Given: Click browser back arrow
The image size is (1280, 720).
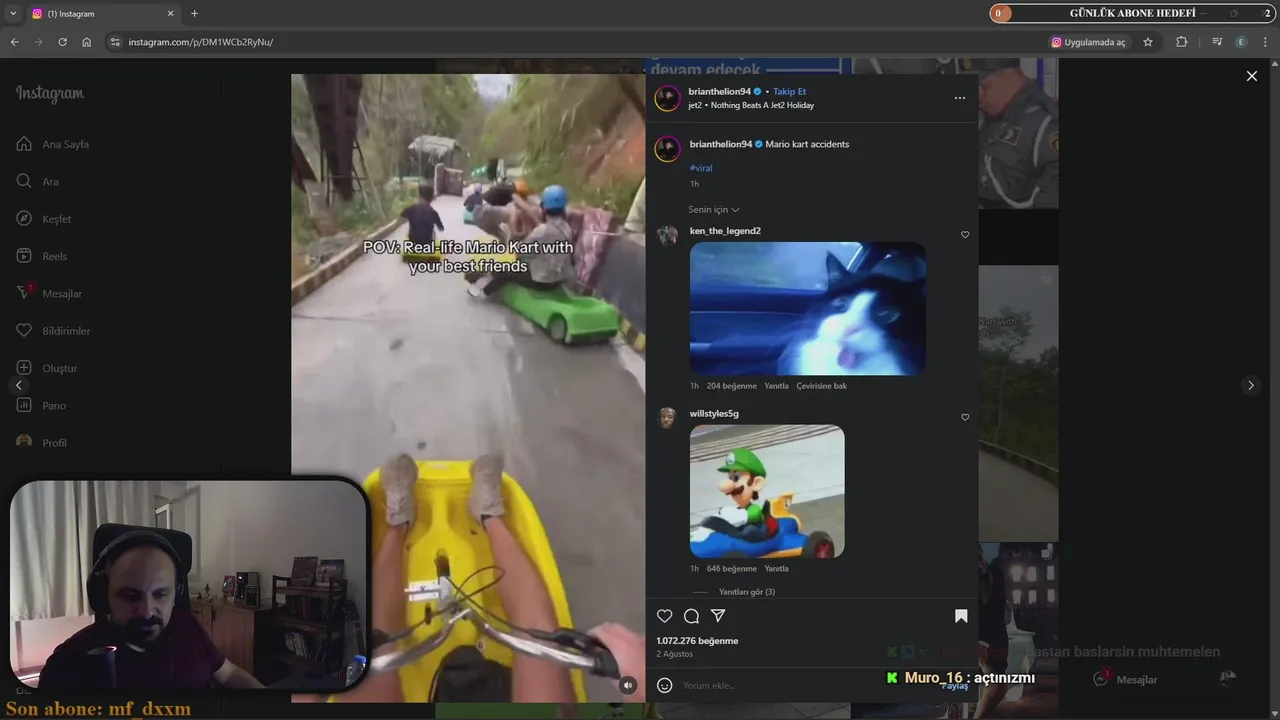Looking at the screenshot, I should pyautogui.click(x=14, y=42).
